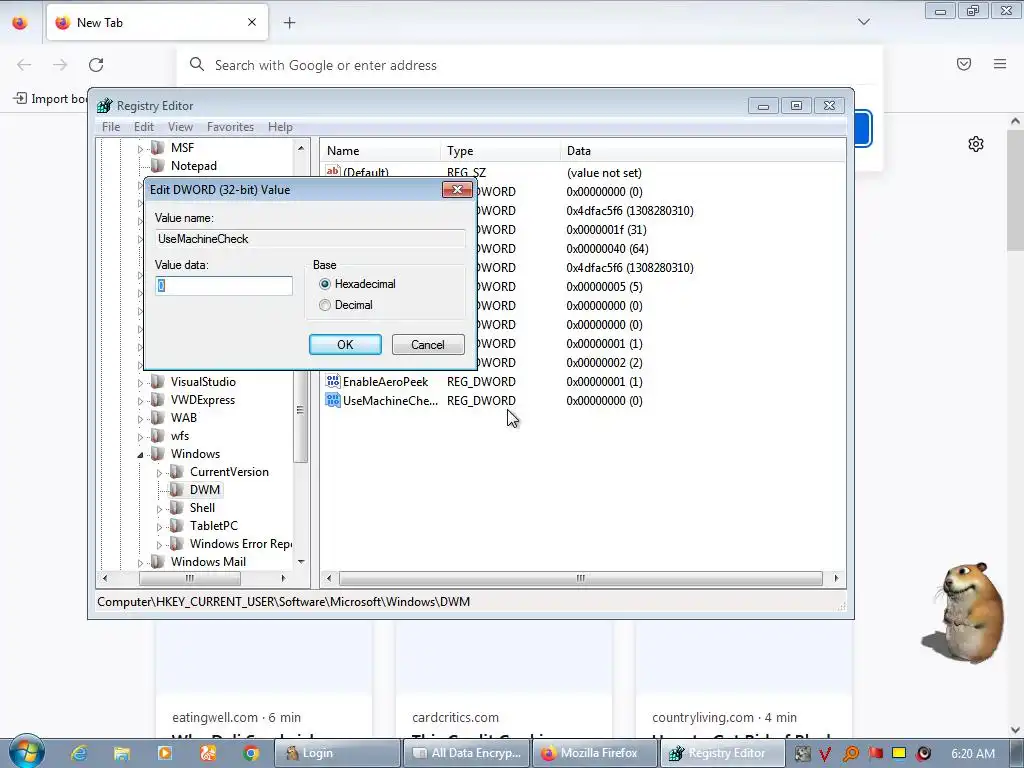Open a new Firefox tab with plus
The image size is (1024, 768).
click(x=289, y=23)
